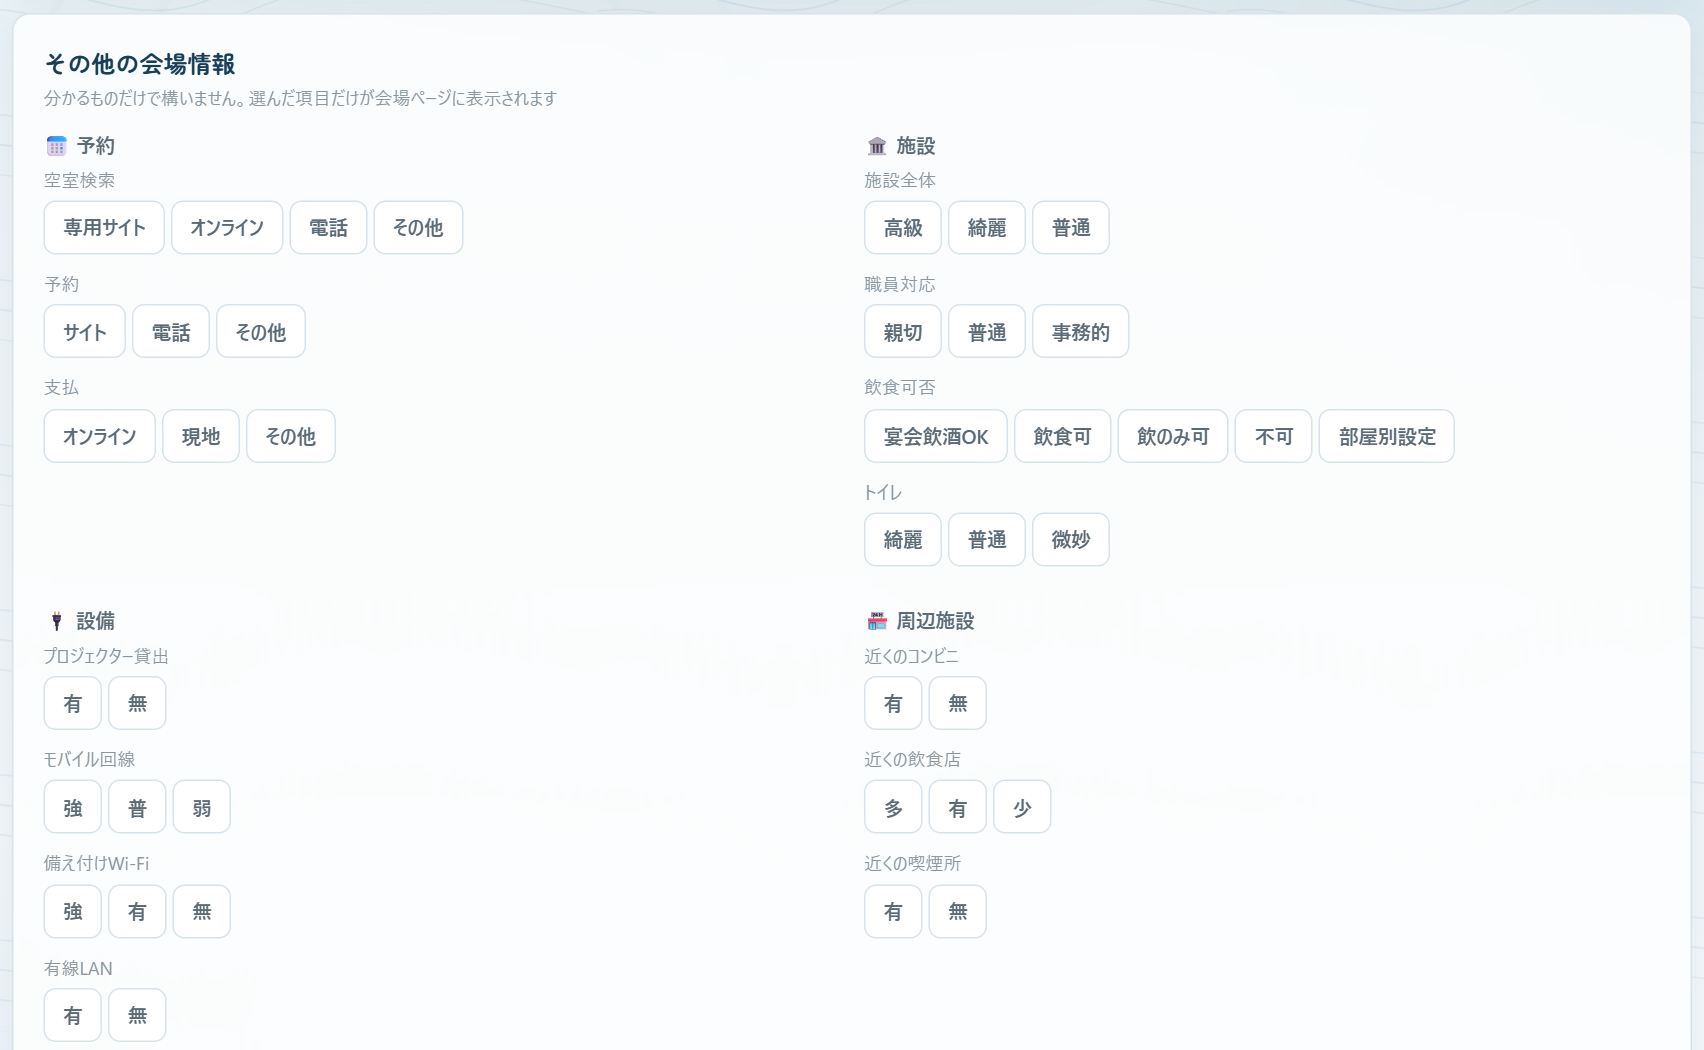Select サイト as 予約 method

tap(85, 332)
